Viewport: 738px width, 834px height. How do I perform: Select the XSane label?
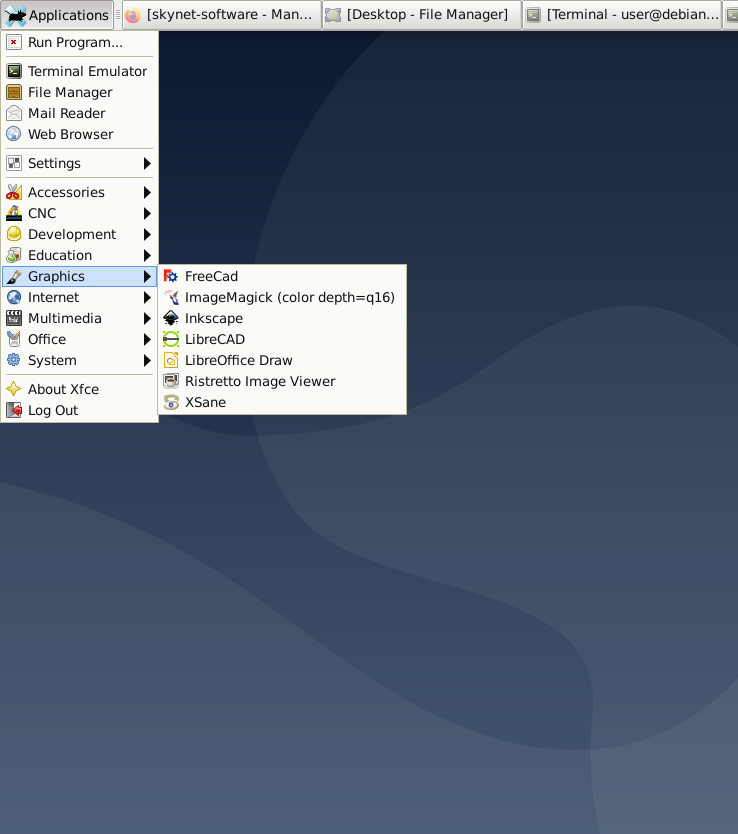[205, 402]
